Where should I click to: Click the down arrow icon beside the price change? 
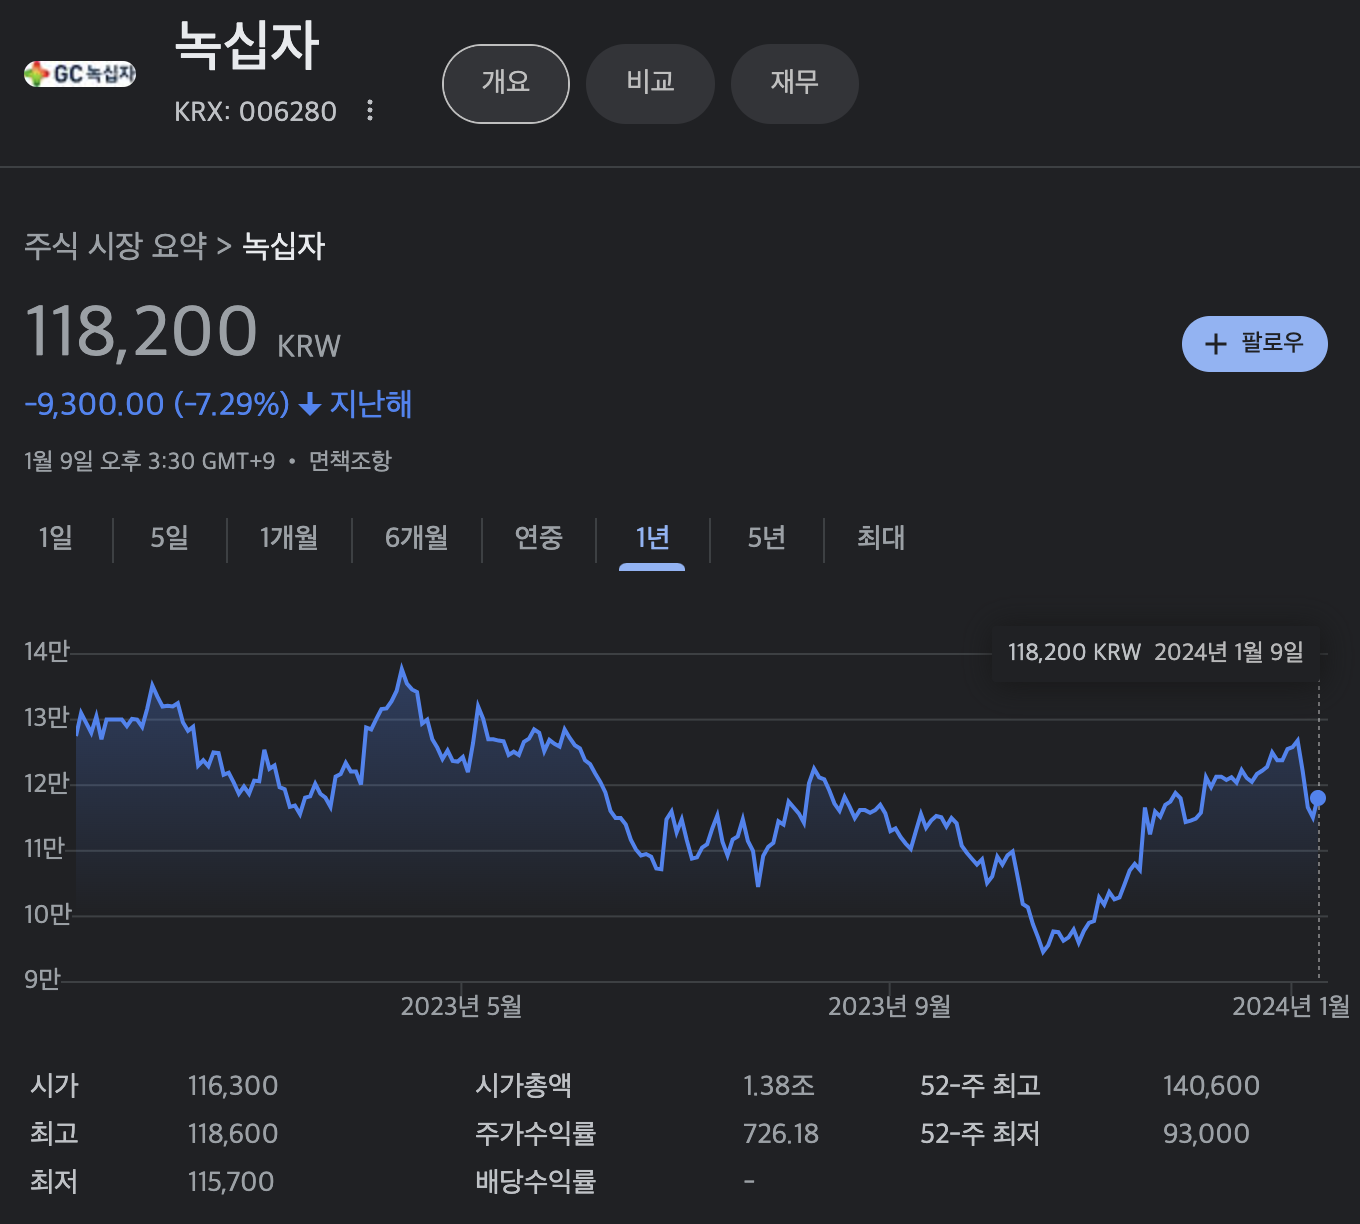pos(310,405)
